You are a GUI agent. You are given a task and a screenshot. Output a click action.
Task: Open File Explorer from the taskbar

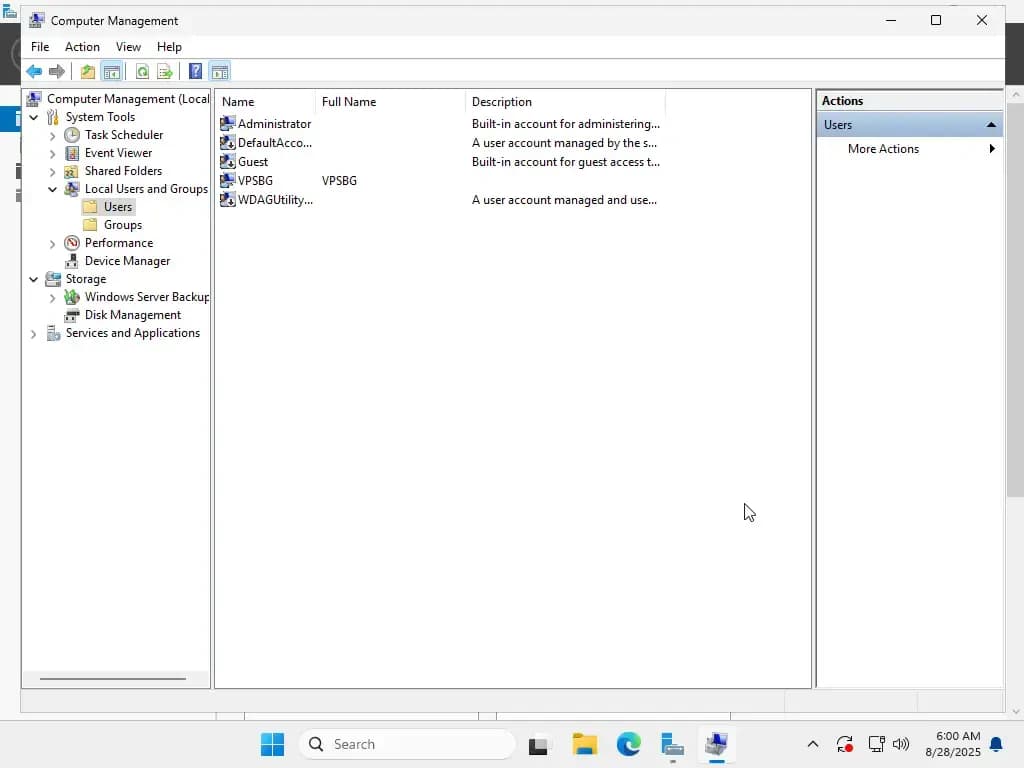[584, 744]
